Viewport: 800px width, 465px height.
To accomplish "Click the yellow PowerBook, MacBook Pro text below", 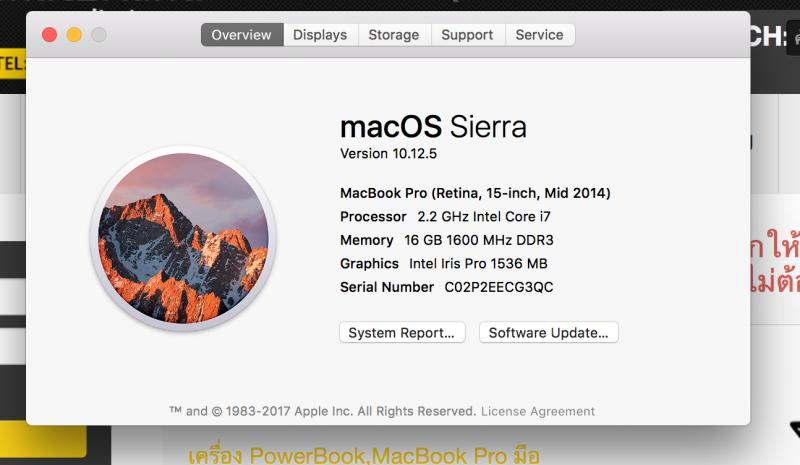I will coord(364,454).
